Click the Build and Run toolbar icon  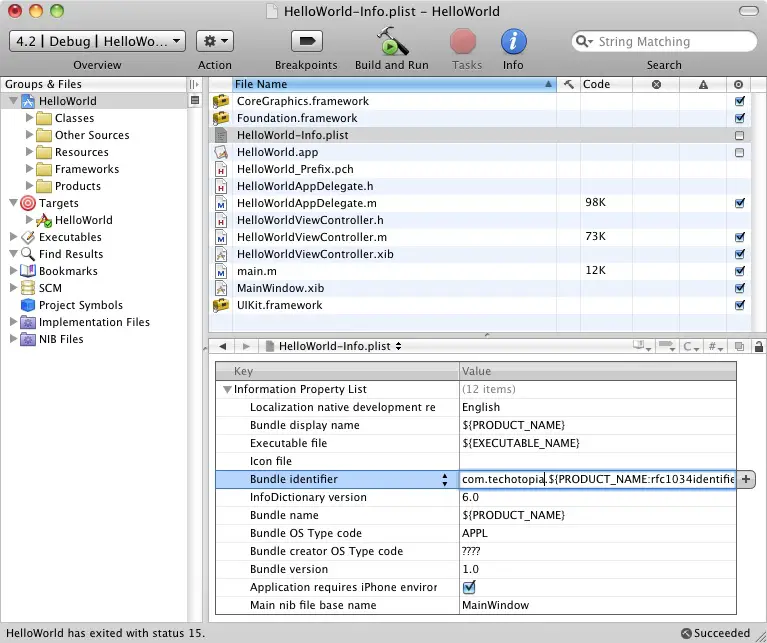coord(391,42)
